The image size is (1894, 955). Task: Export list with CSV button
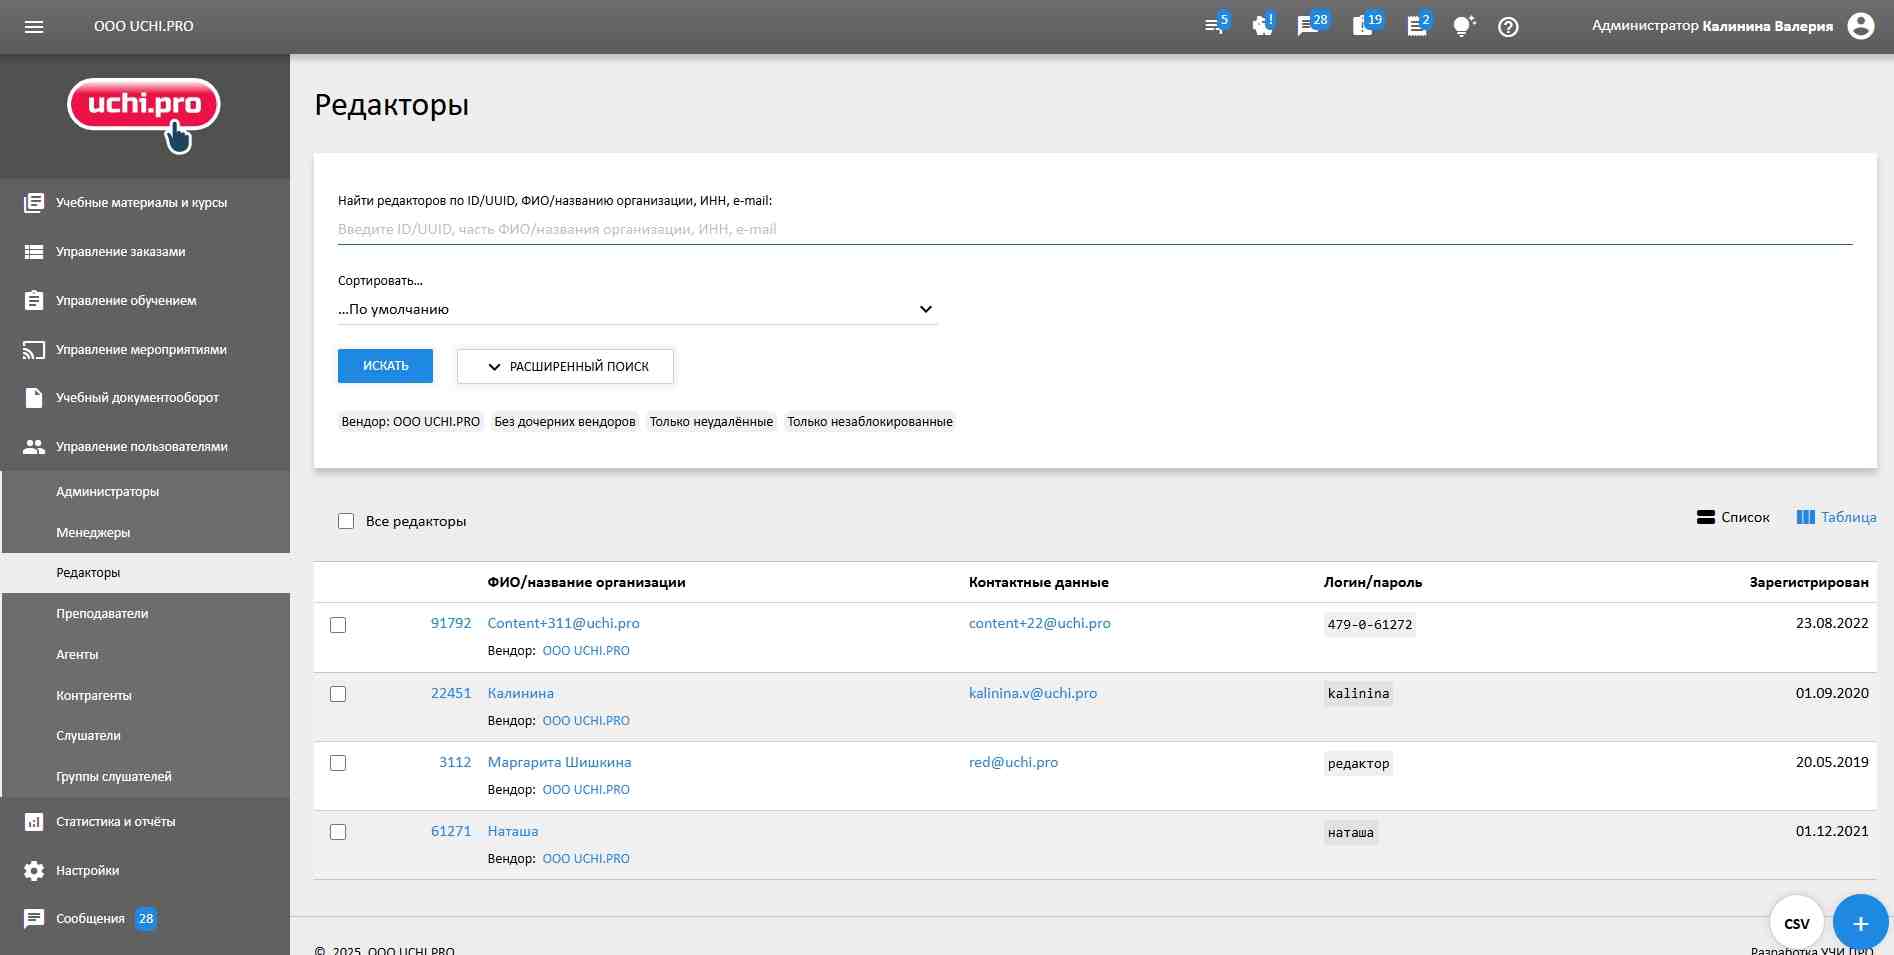1797,922
